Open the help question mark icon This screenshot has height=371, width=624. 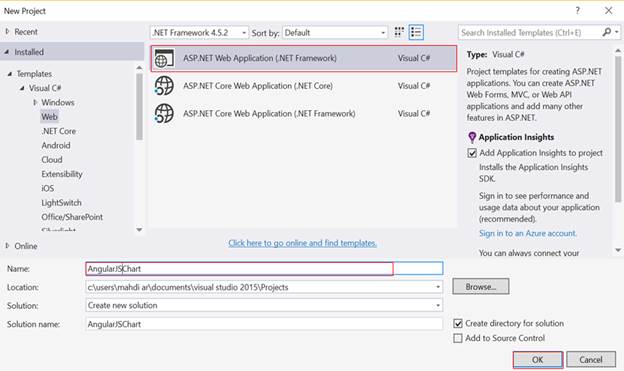[577, 11]
